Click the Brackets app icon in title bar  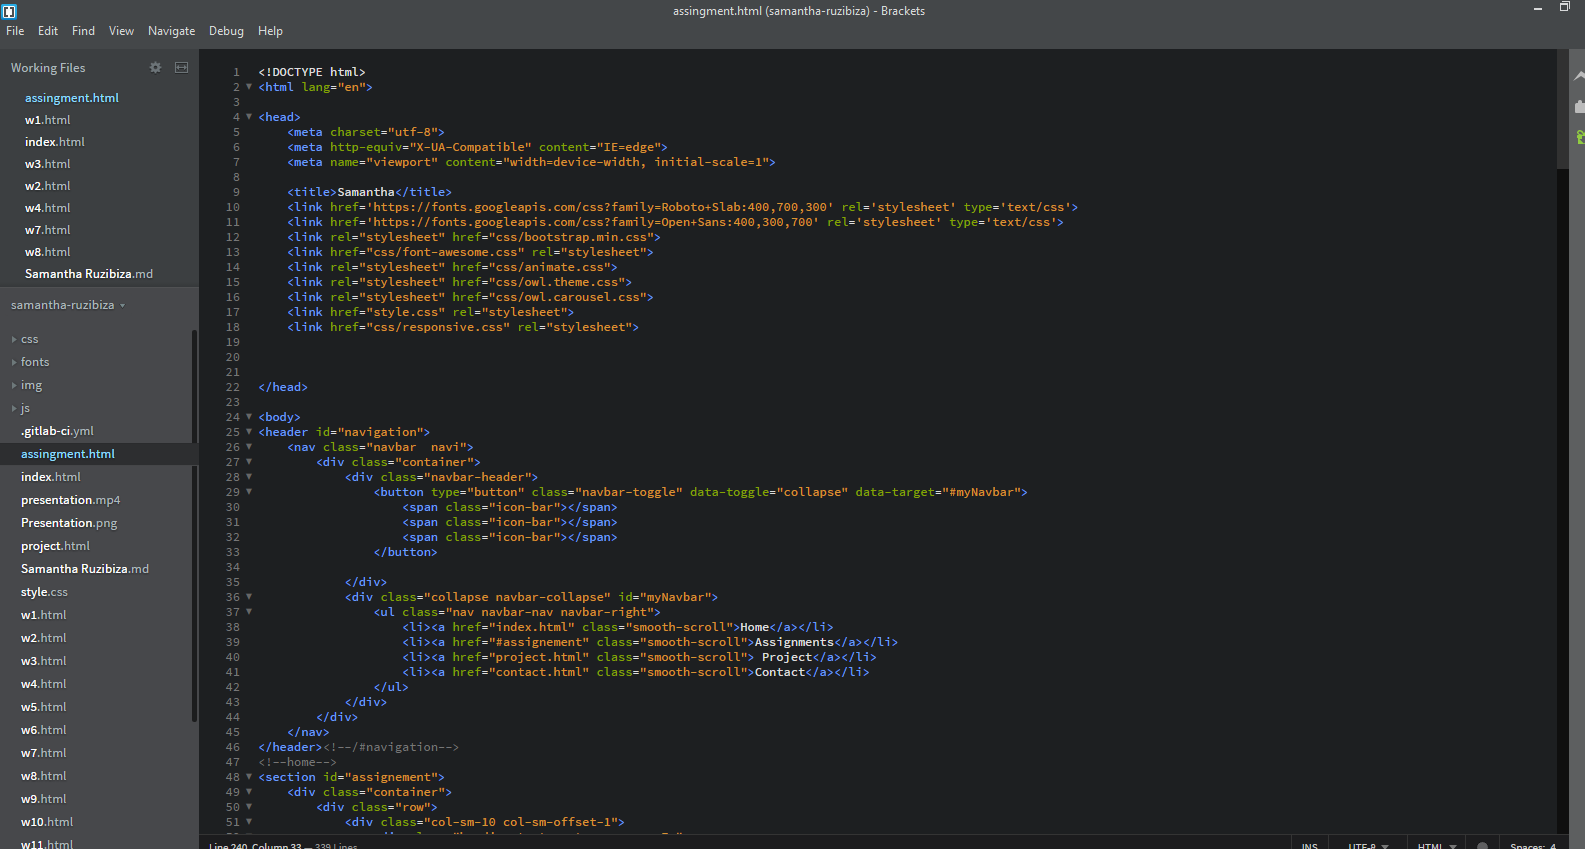point(10,11)
